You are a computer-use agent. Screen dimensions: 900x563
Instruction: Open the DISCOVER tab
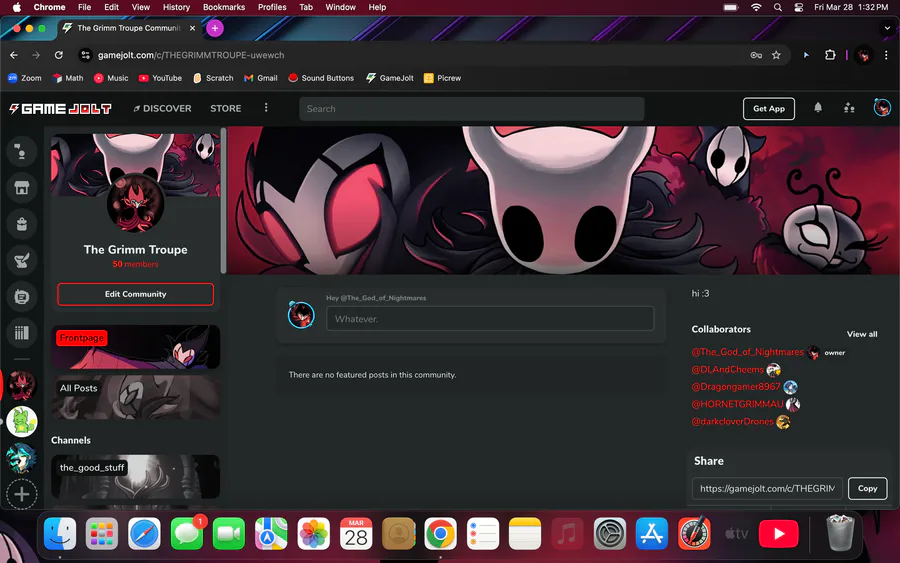[x=162, y=108]
